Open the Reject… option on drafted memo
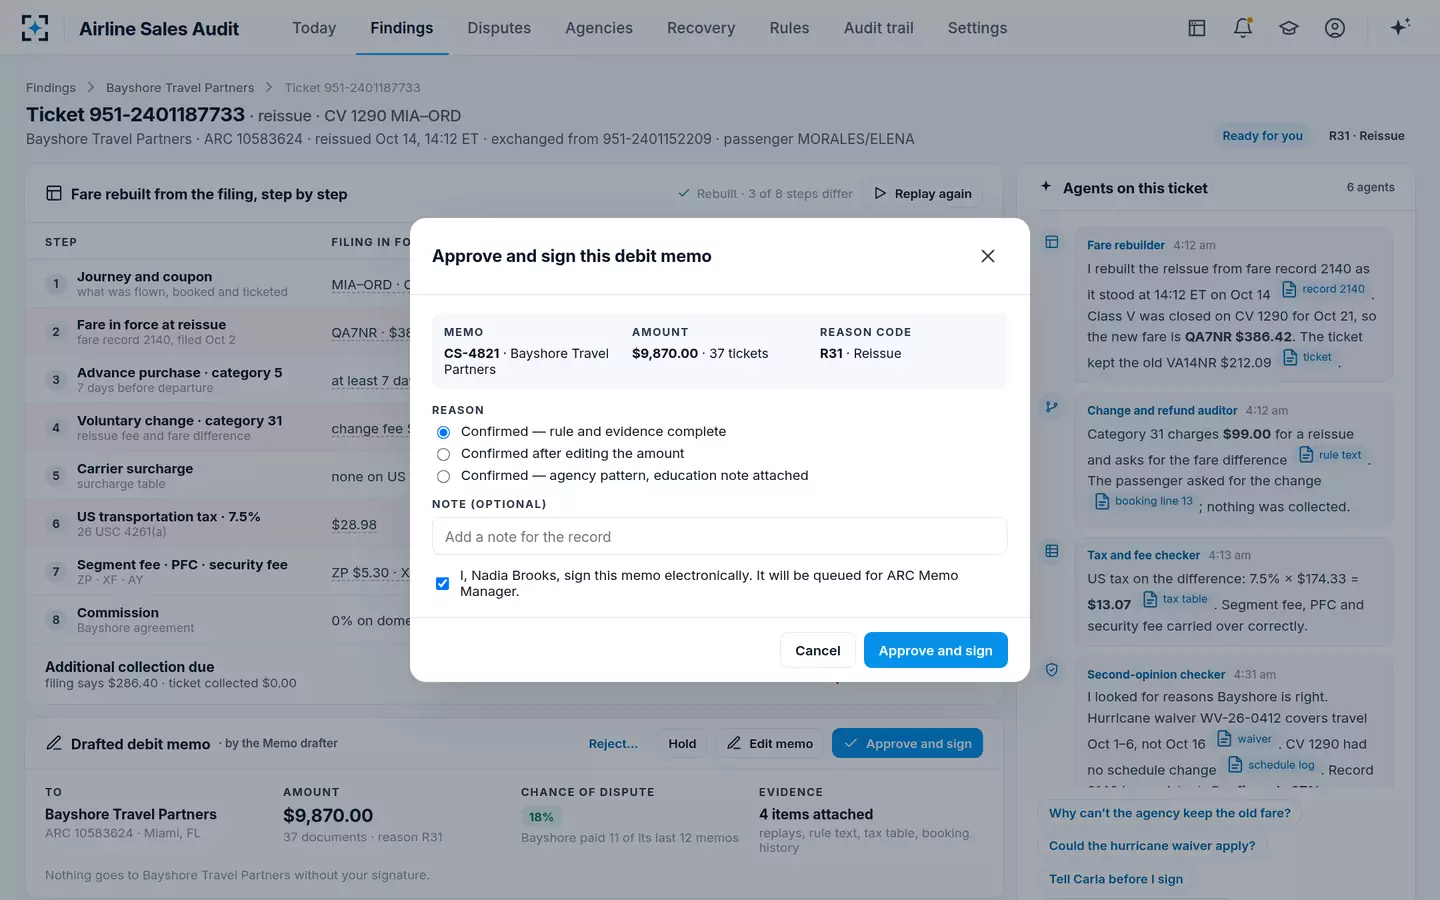1440x900 pixels. (613, 743)
